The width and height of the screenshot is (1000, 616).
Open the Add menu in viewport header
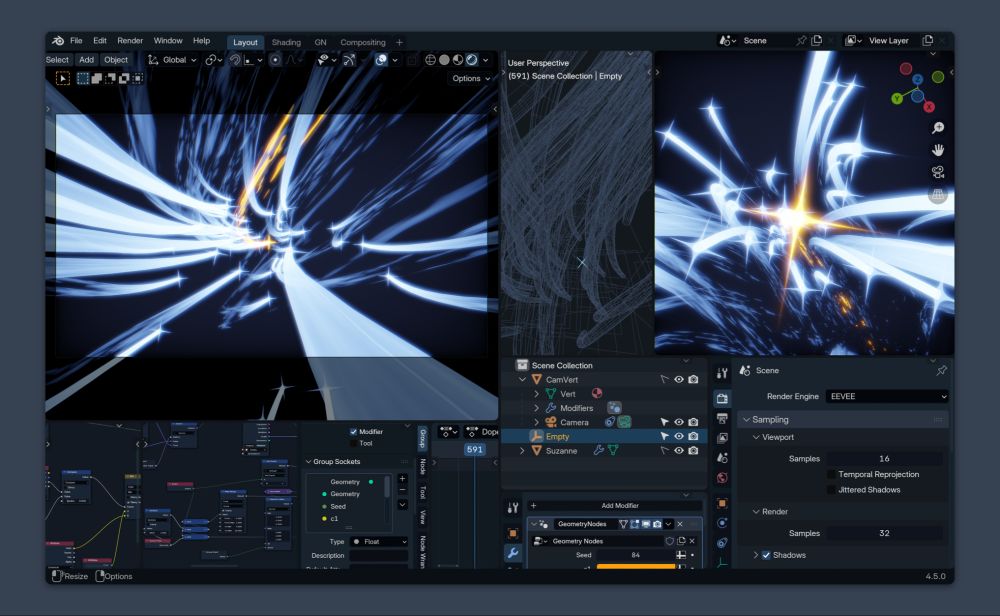[86, 60]
